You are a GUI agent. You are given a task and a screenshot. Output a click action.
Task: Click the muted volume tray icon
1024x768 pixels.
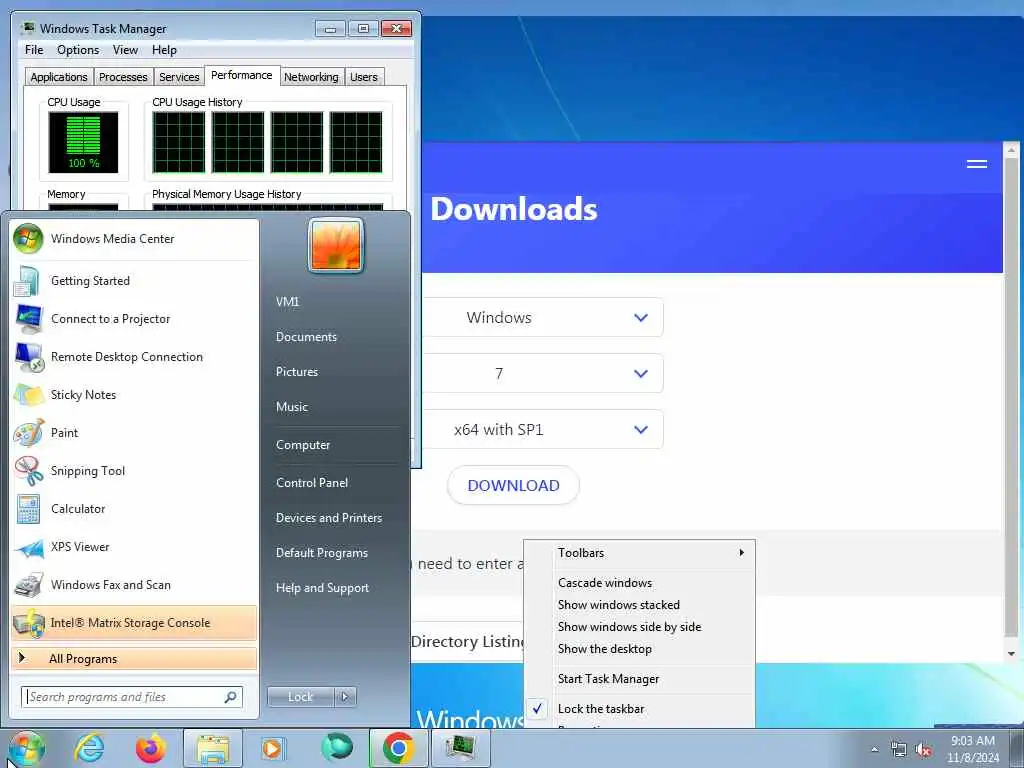923,750
